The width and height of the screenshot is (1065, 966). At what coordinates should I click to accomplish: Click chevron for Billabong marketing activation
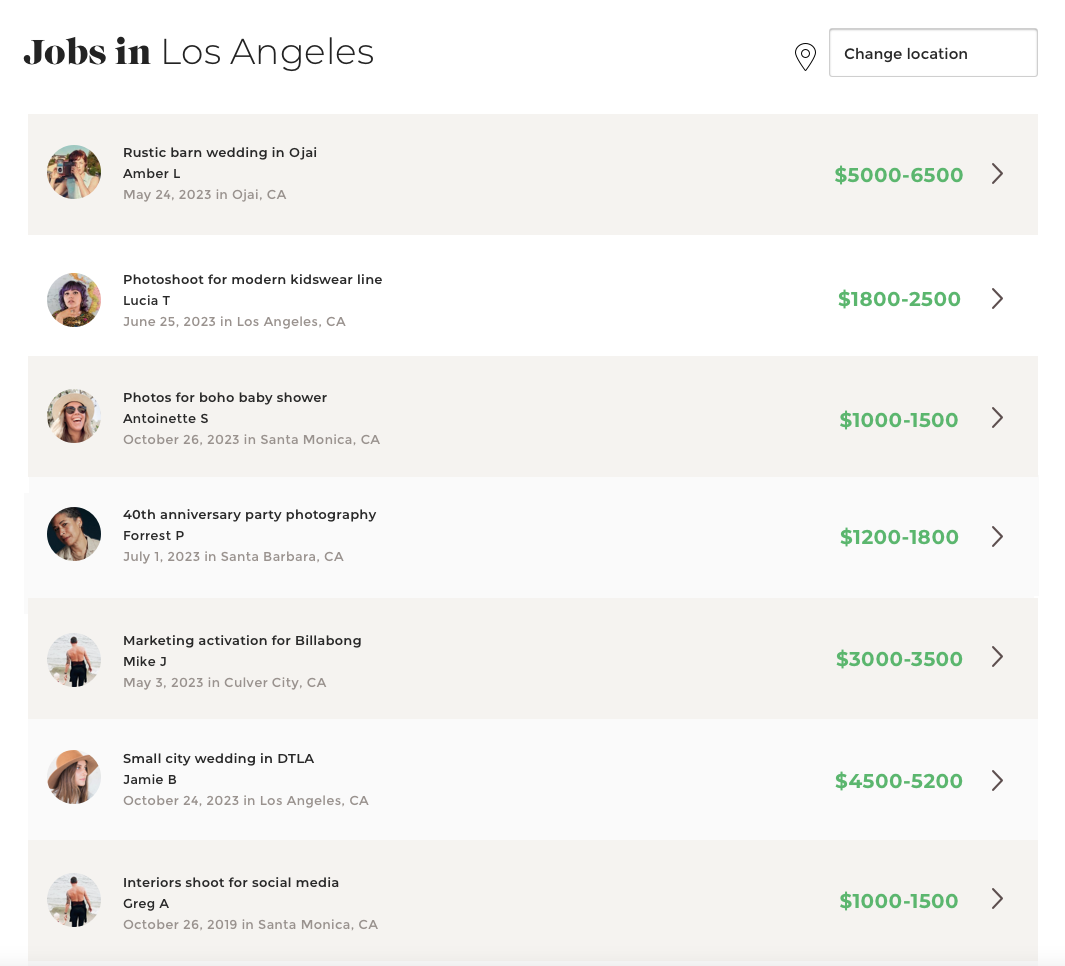click(997, 657)
